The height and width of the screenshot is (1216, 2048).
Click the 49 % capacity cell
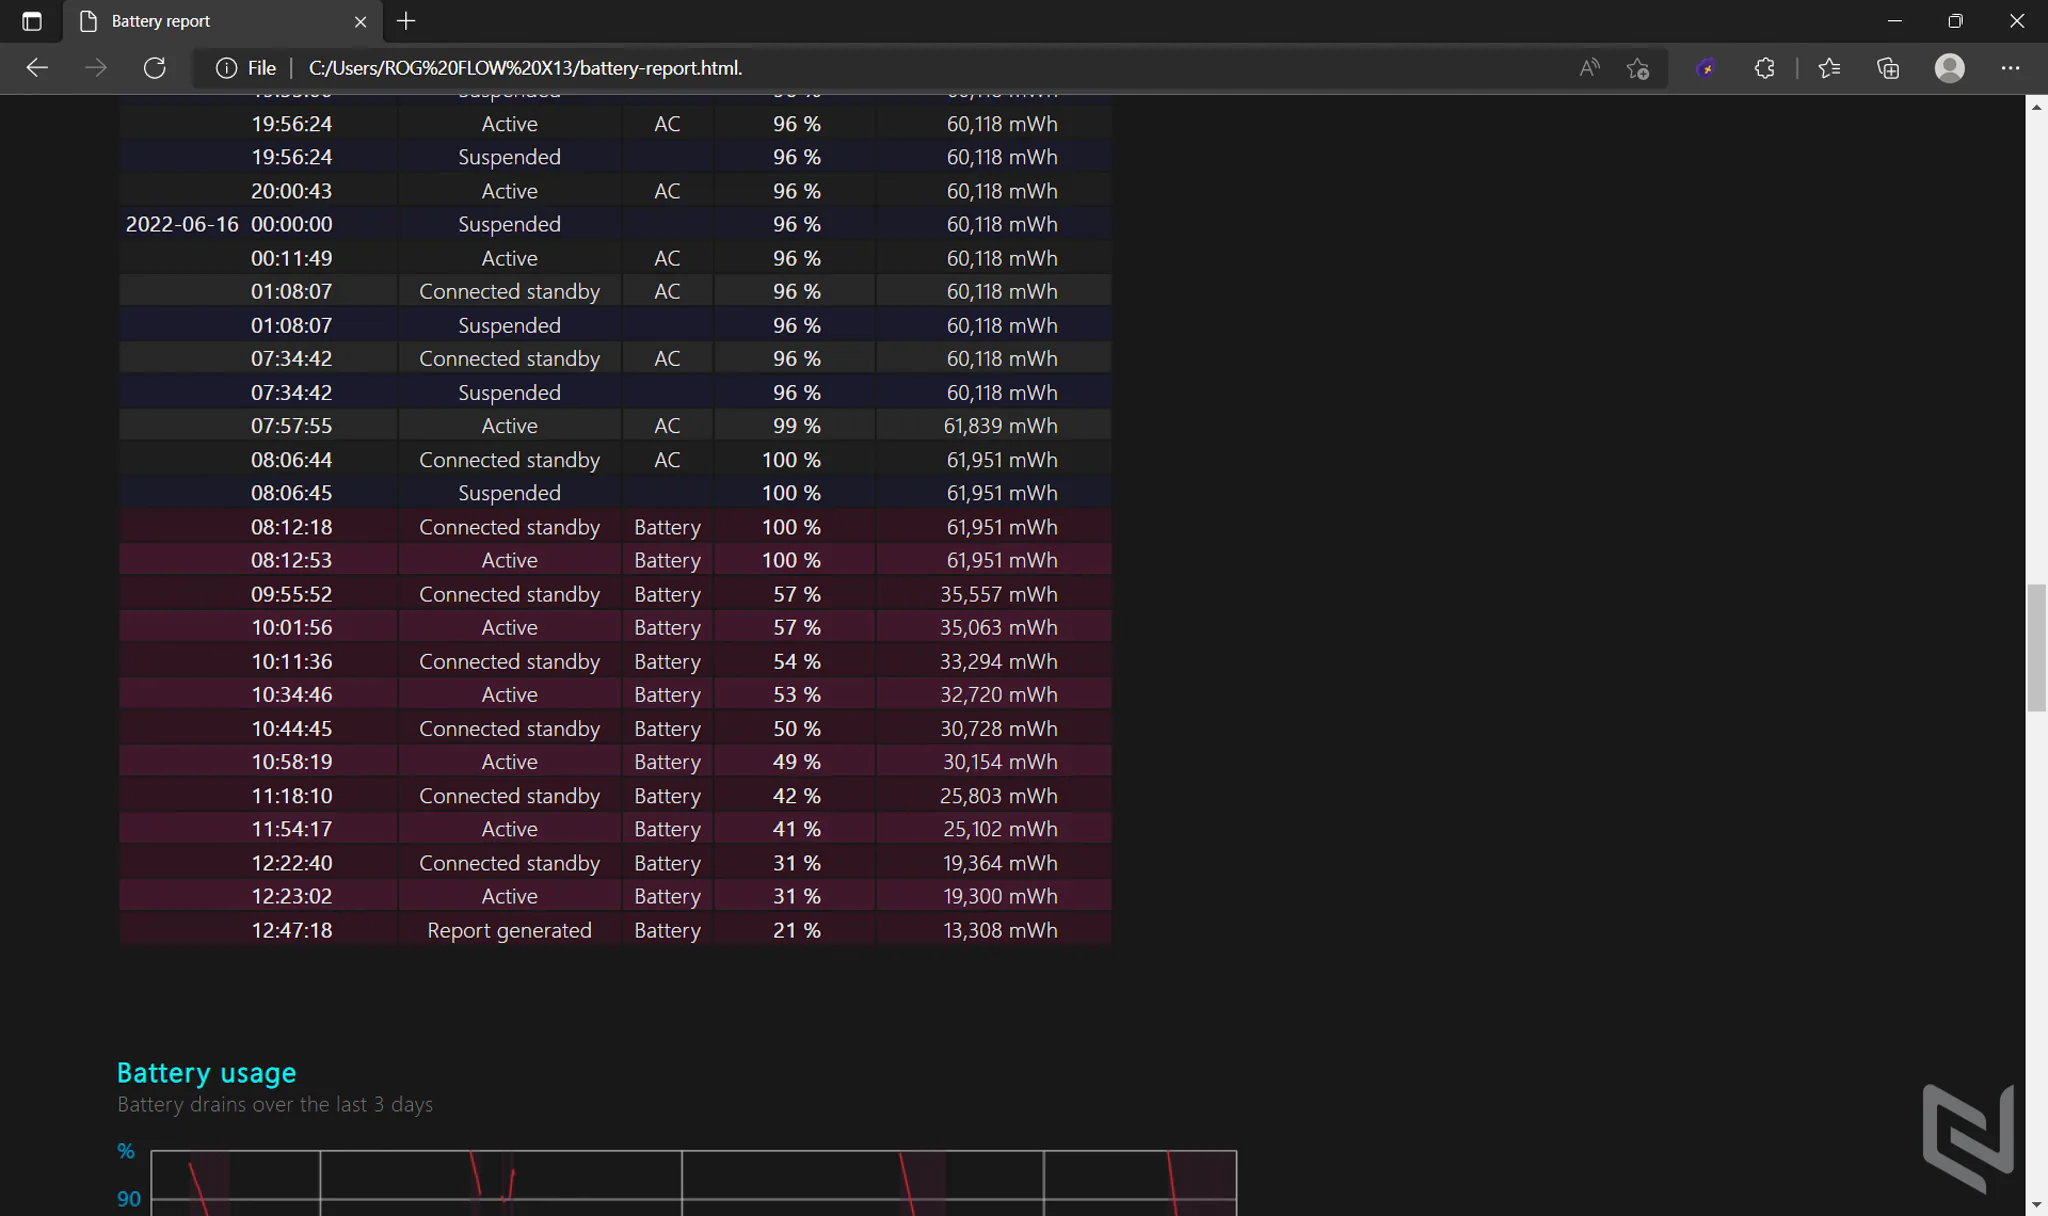pyautogui.click(x=796, y=761)
